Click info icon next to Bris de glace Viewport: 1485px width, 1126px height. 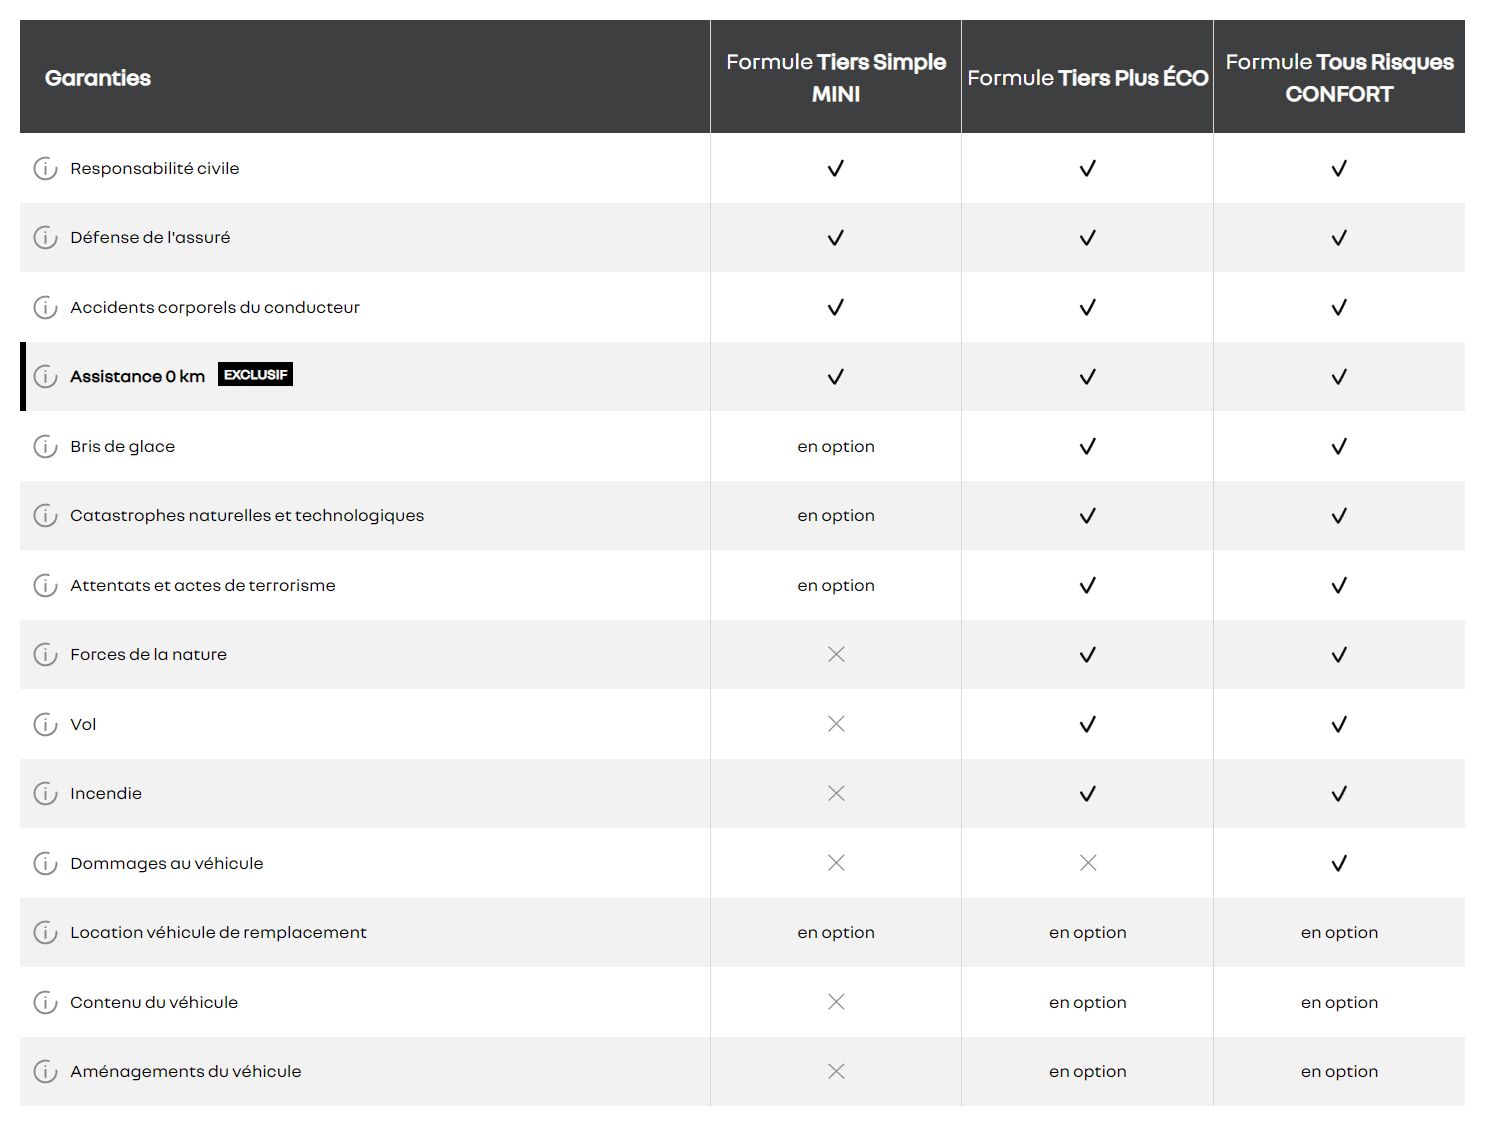pos(45,446)
